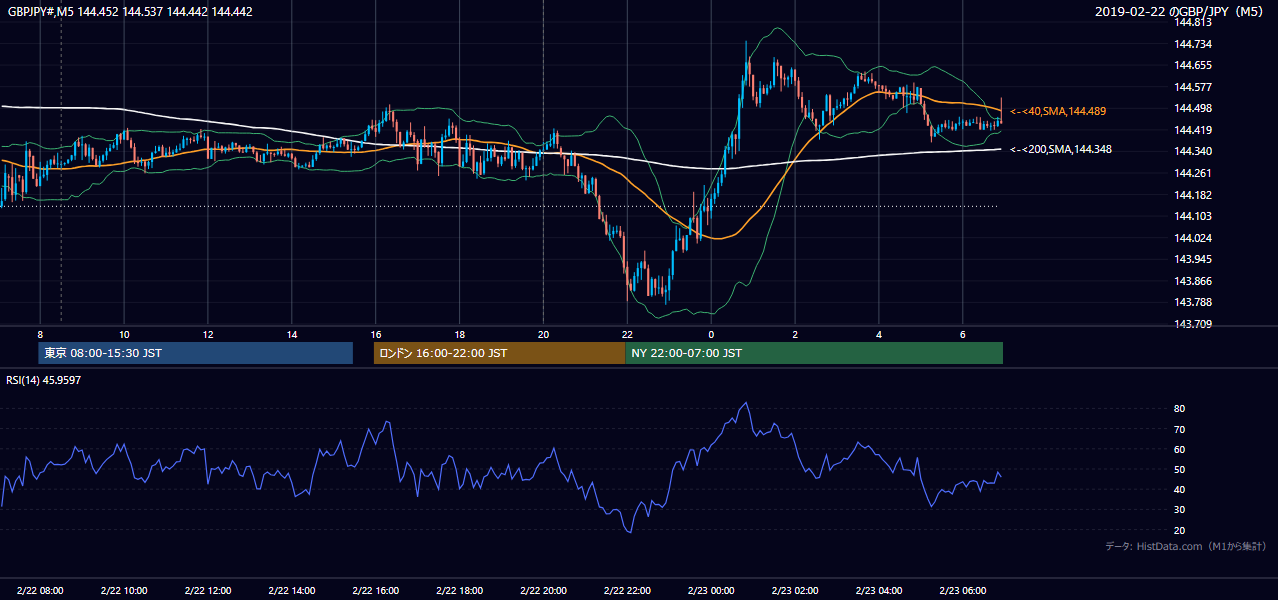Click the RSI 40 level label
1278x600 pixels.
(x=1179, y=489)
